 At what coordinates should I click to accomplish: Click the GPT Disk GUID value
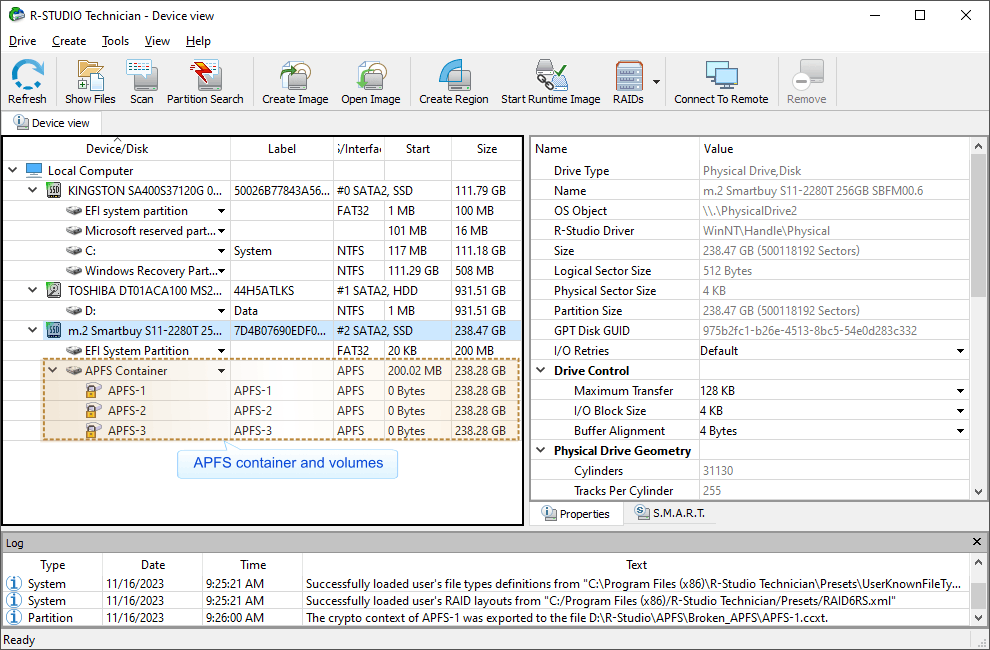[810, 330]
